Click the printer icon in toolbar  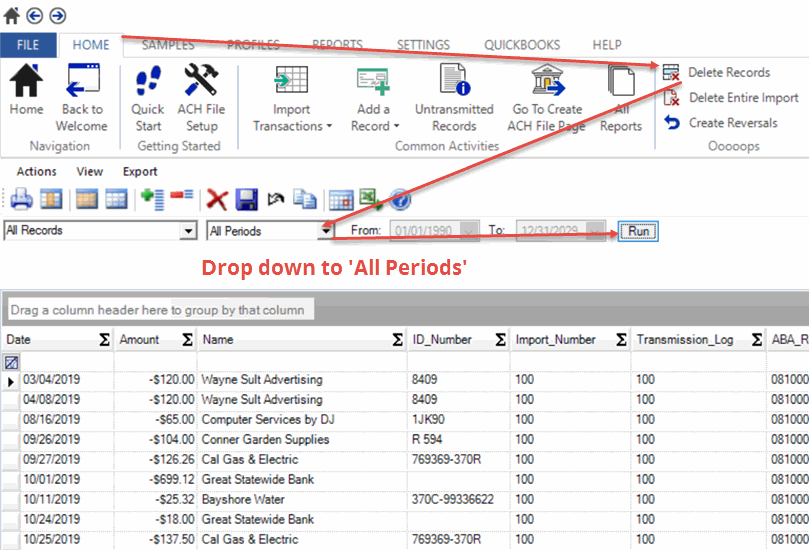pyautogui.click(x=21, y=199)
